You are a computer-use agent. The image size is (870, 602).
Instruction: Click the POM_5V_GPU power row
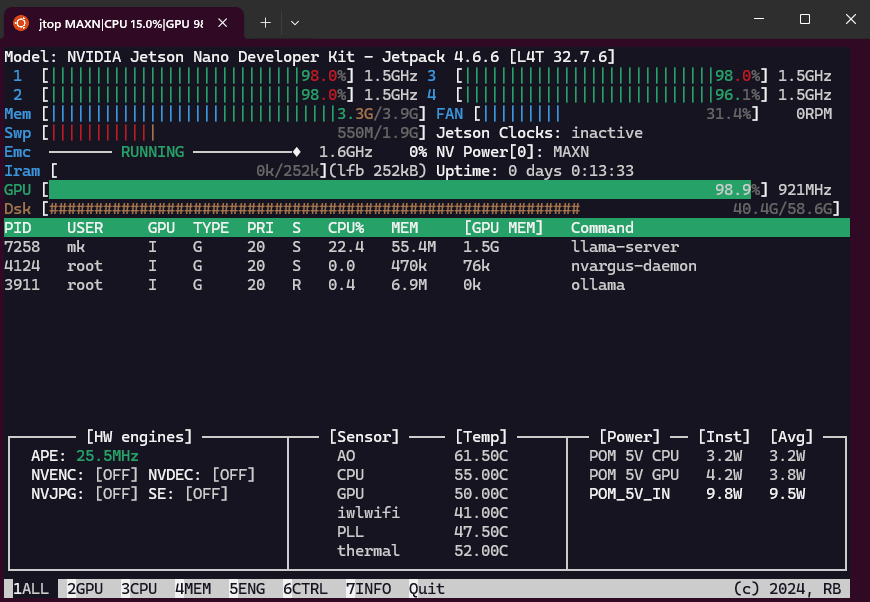(x=697, y=475)
